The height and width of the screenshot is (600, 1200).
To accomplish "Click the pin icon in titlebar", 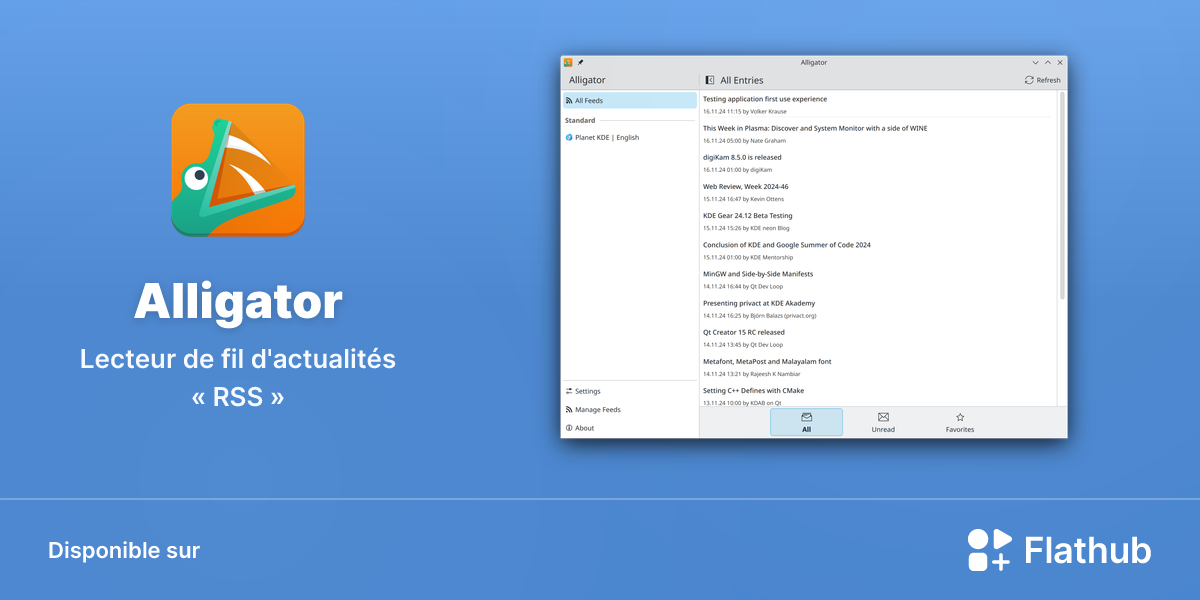I will click(x=581, y=62).
